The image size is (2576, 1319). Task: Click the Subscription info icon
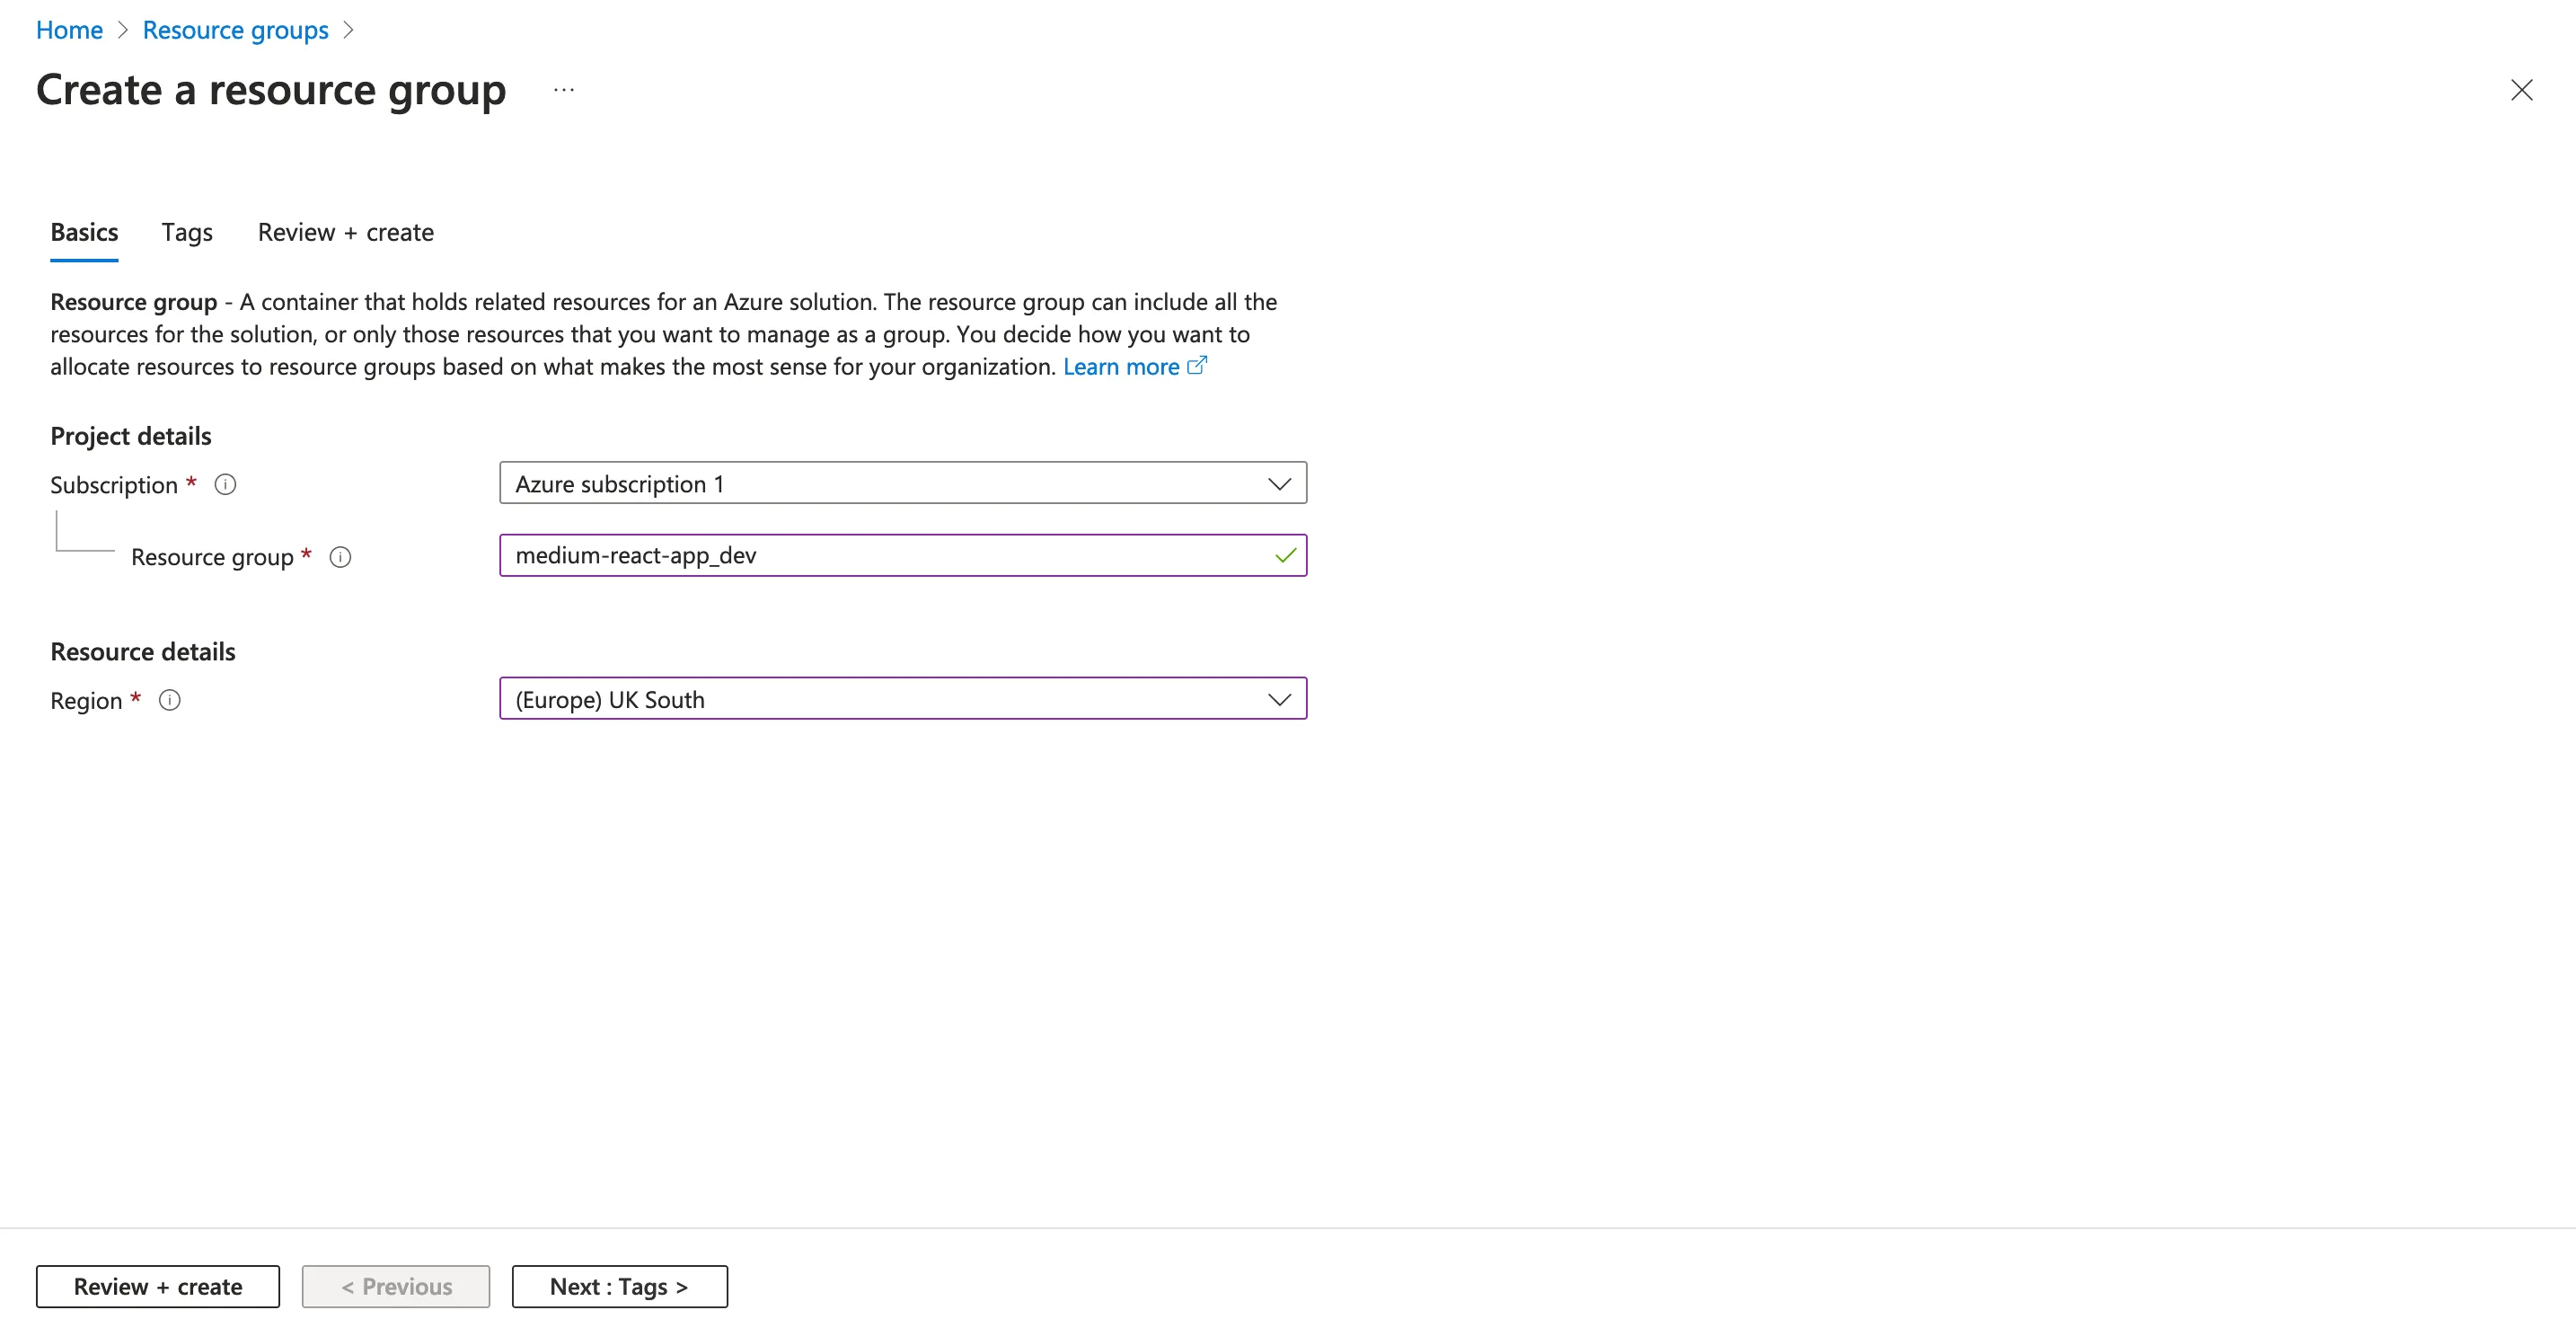[226, 485]
